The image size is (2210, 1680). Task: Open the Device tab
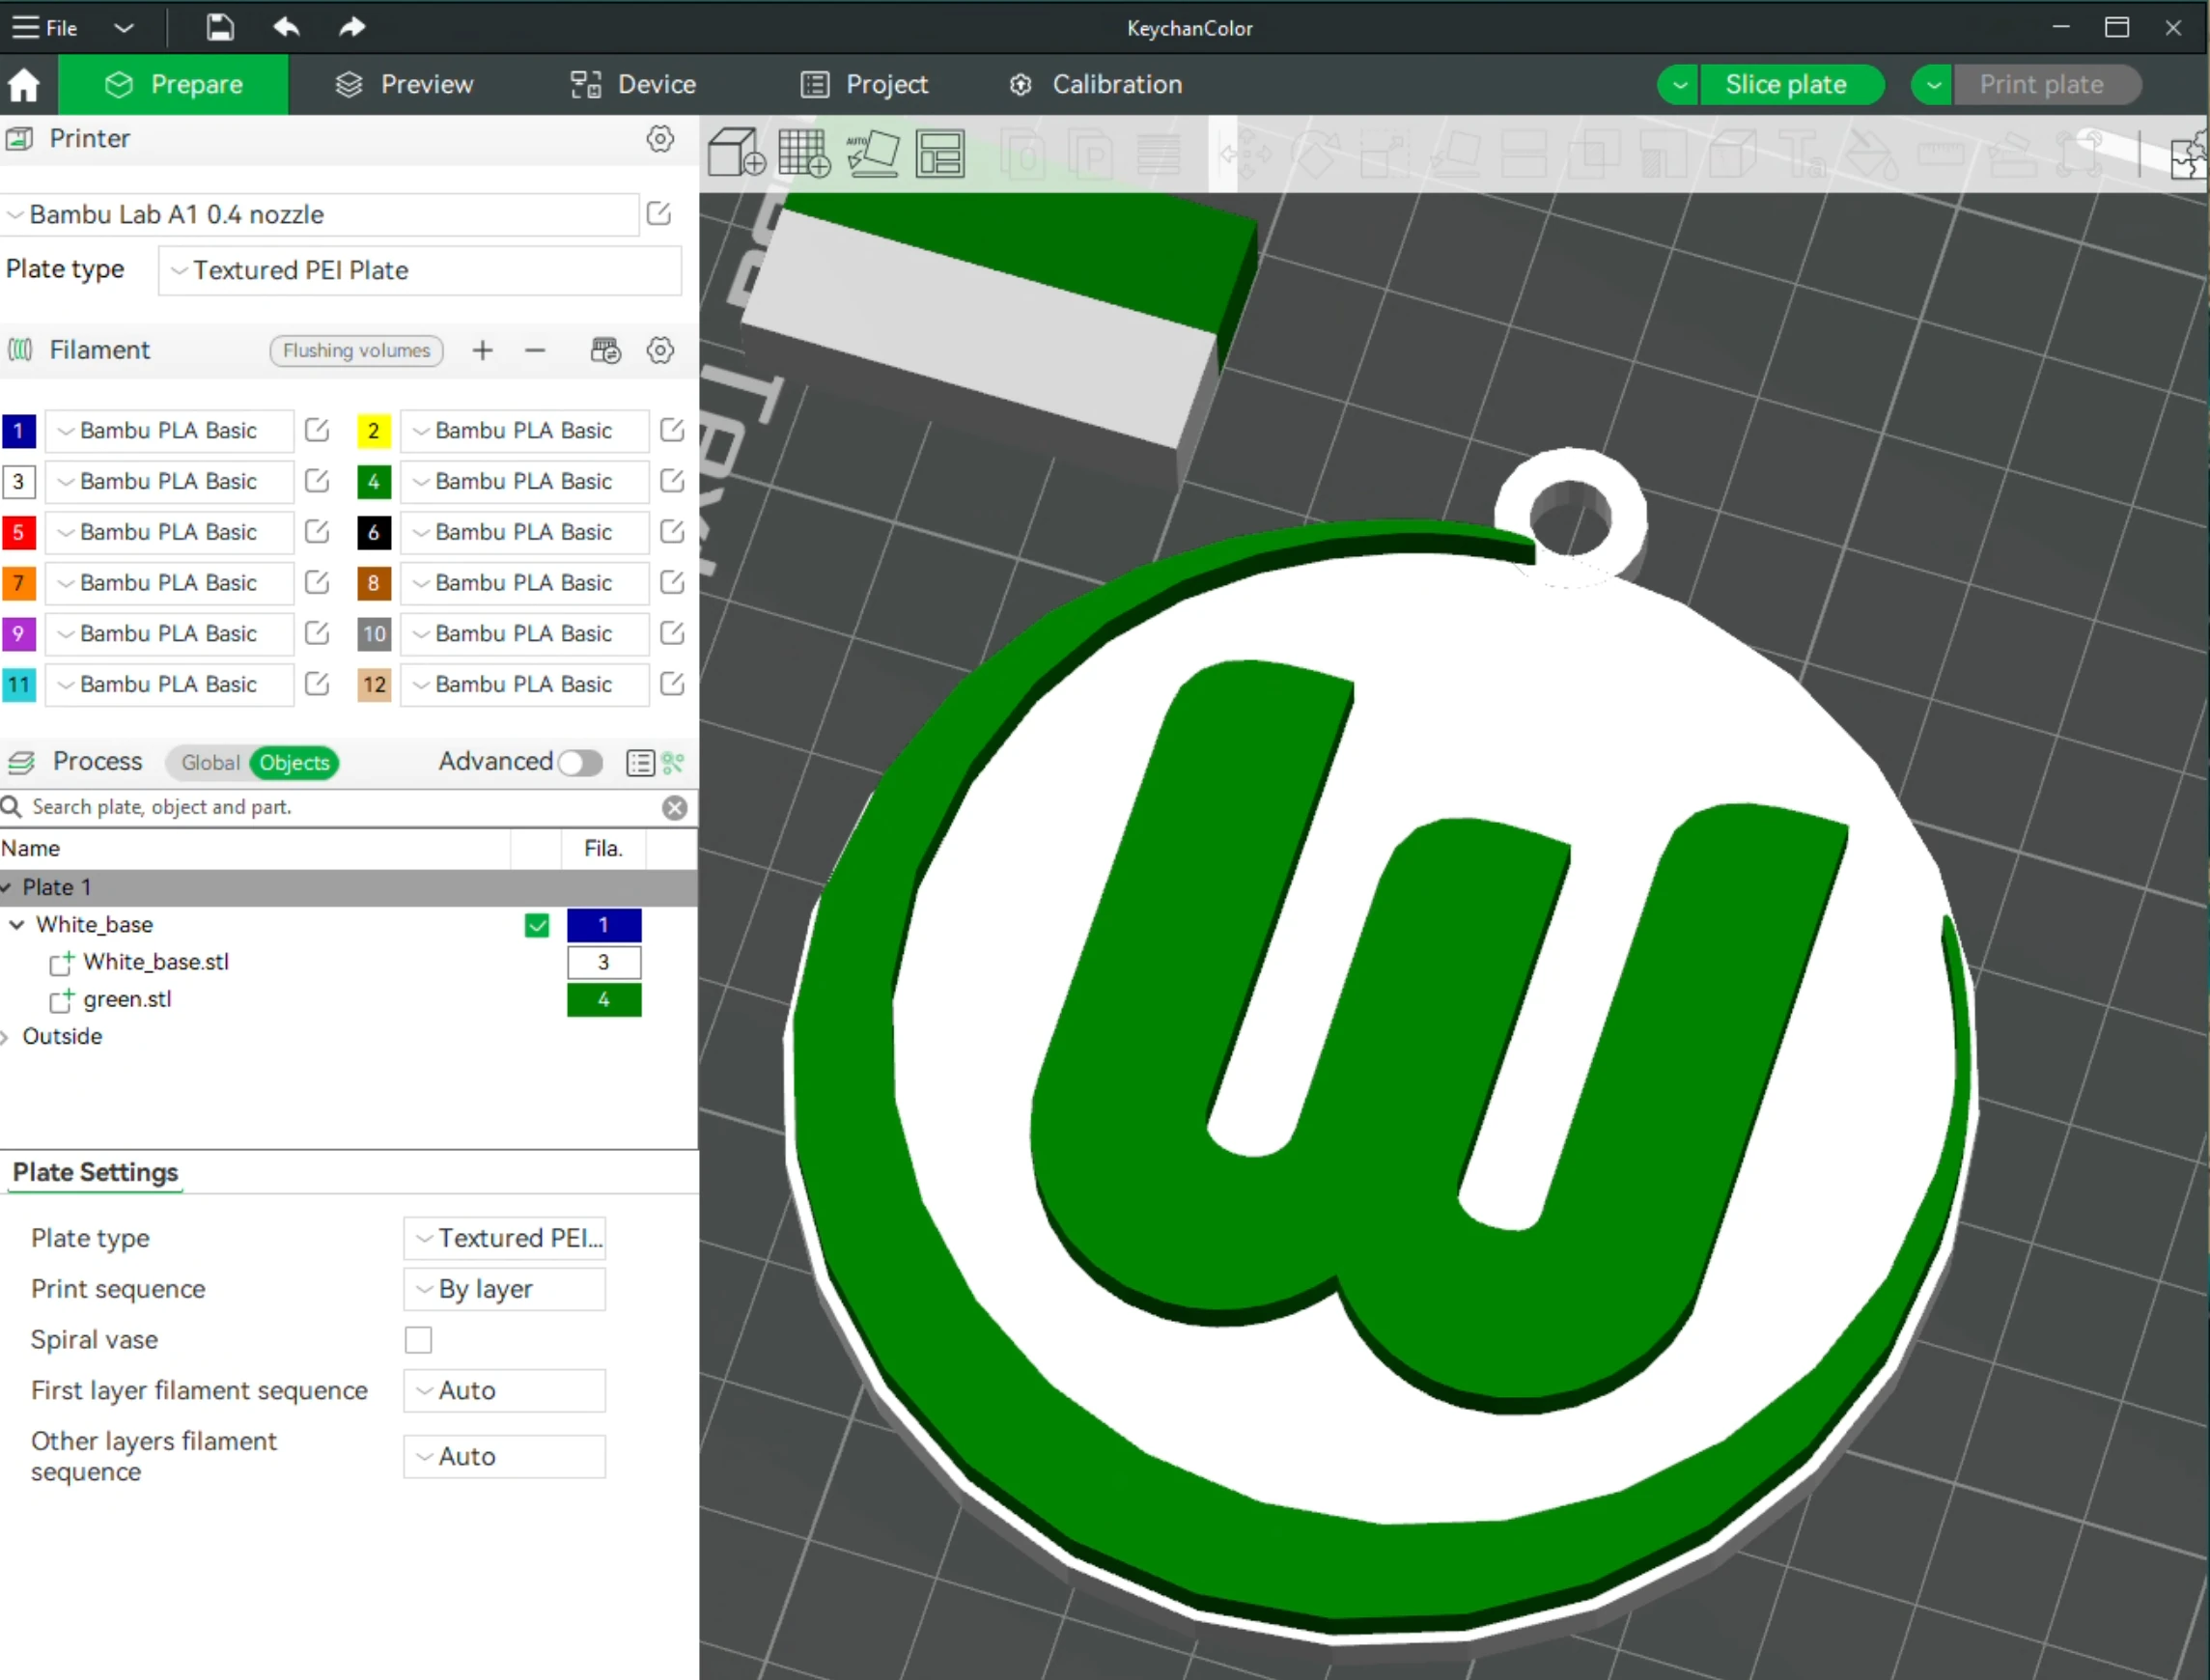pos(633,85)
